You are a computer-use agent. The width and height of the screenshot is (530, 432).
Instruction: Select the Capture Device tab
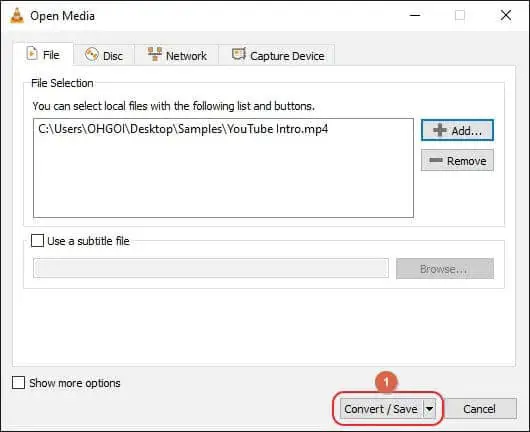277,55
